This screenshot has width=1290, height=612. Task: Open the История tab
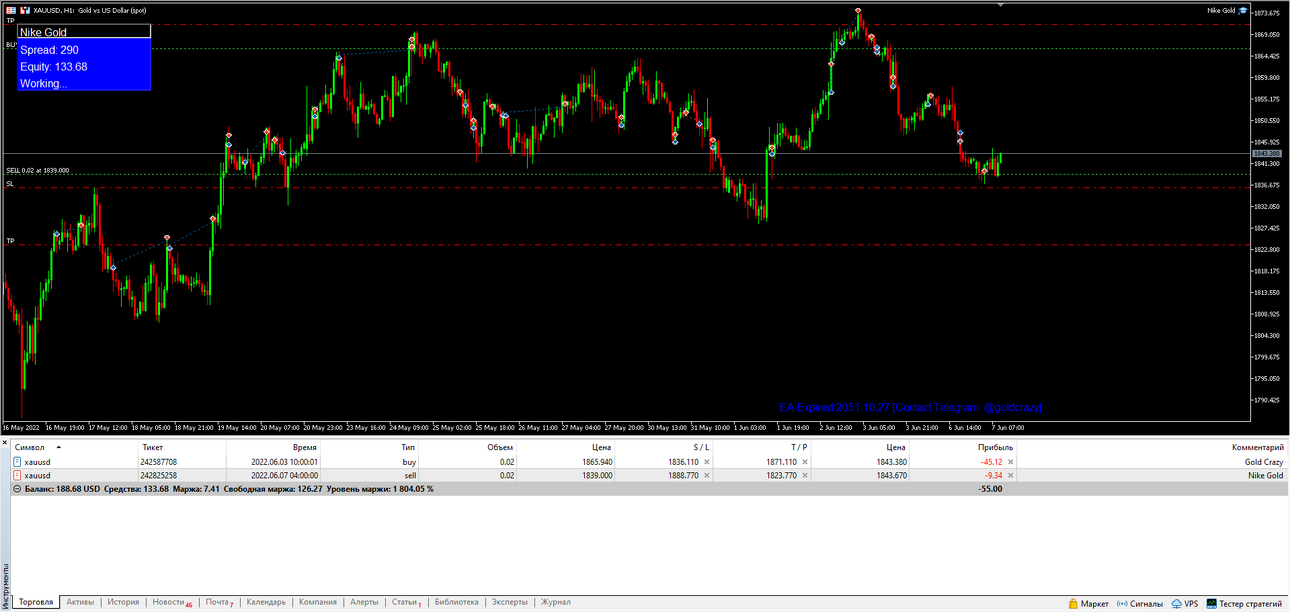pos(123,603)
